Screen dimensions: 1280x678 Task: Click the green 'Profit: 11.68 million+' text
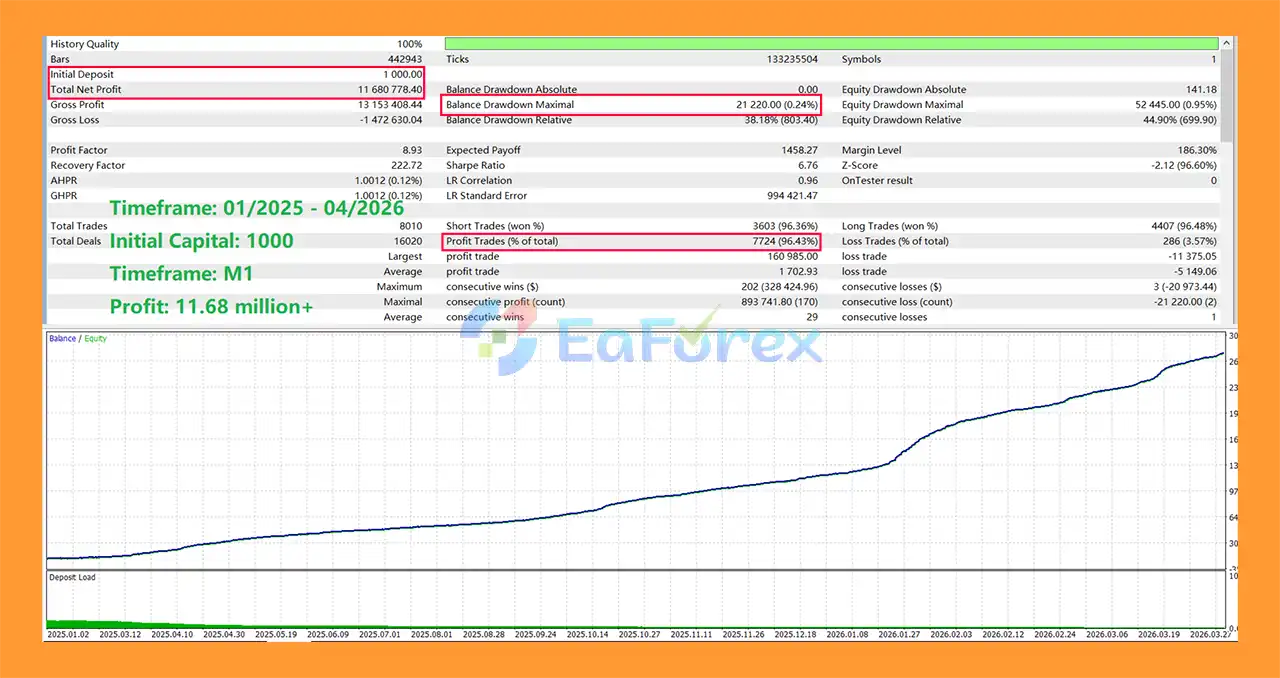[x=211, y=307]
